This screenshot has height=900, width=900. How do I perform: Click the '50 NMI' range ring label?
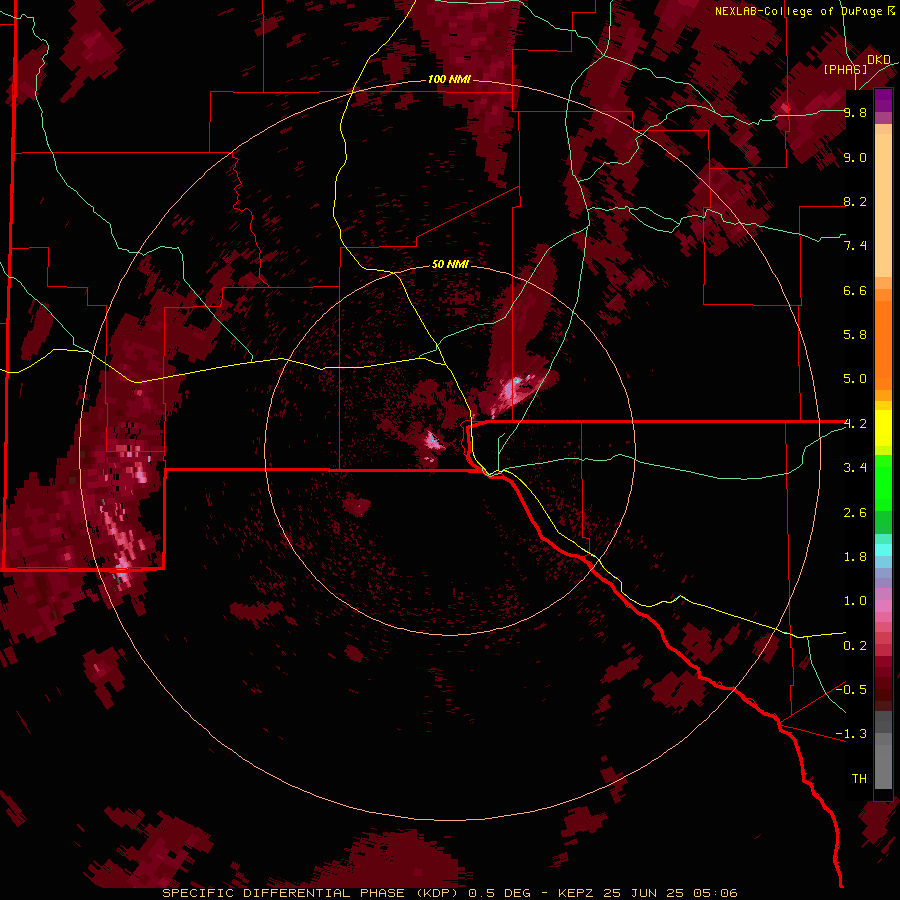tap(450, 264)
